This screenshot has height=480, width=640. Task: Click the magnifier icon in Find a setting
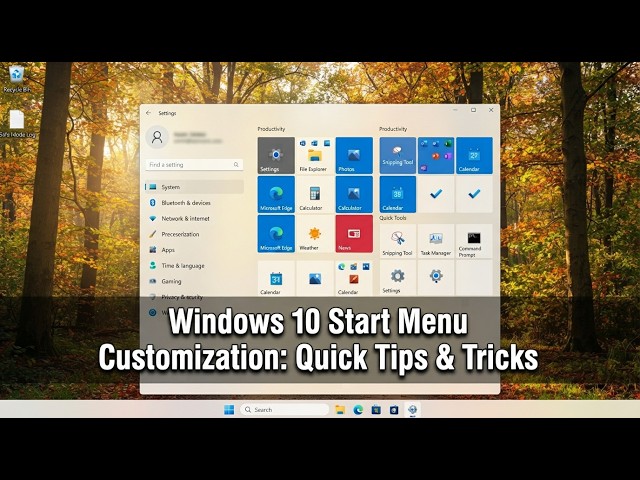coord(236,164)
